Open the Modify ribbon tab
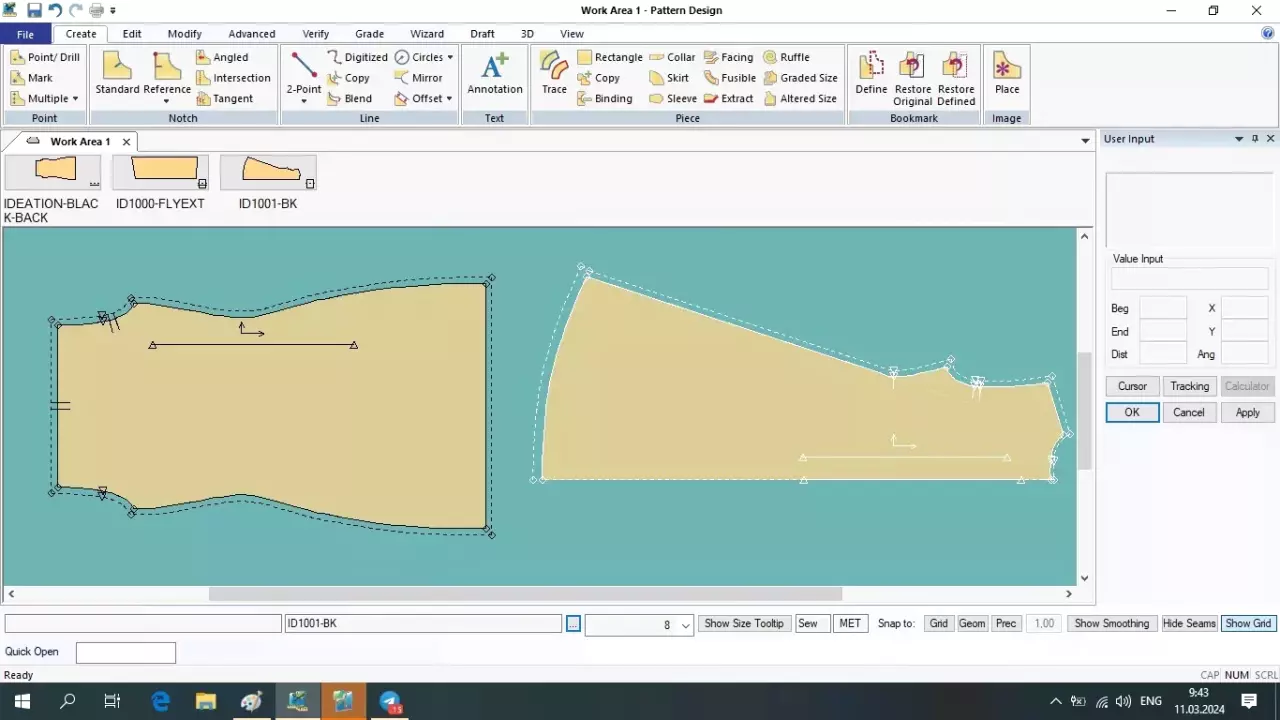This screenshot has height=720, width=1280. click(184, 34)
